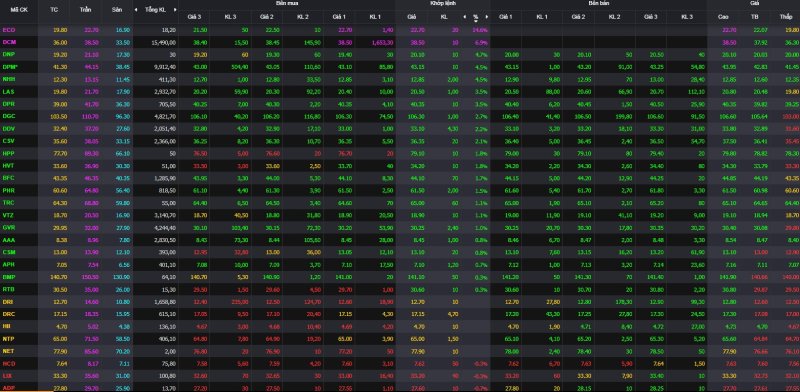Click the right arrow beside Tổng KL
Screen dimensions: 800x392
(175, 10)
